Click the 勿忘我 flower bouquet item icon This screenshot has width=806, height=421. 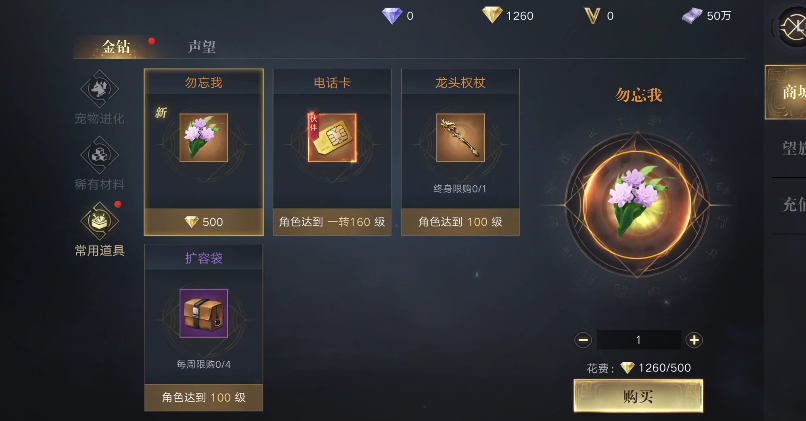(x=204, y=138)
